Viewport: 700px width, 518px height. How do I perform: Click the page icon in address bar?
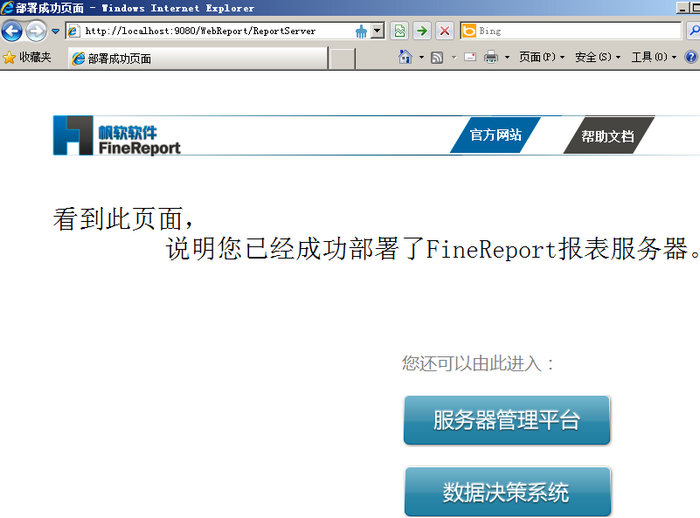click(74, 31)
